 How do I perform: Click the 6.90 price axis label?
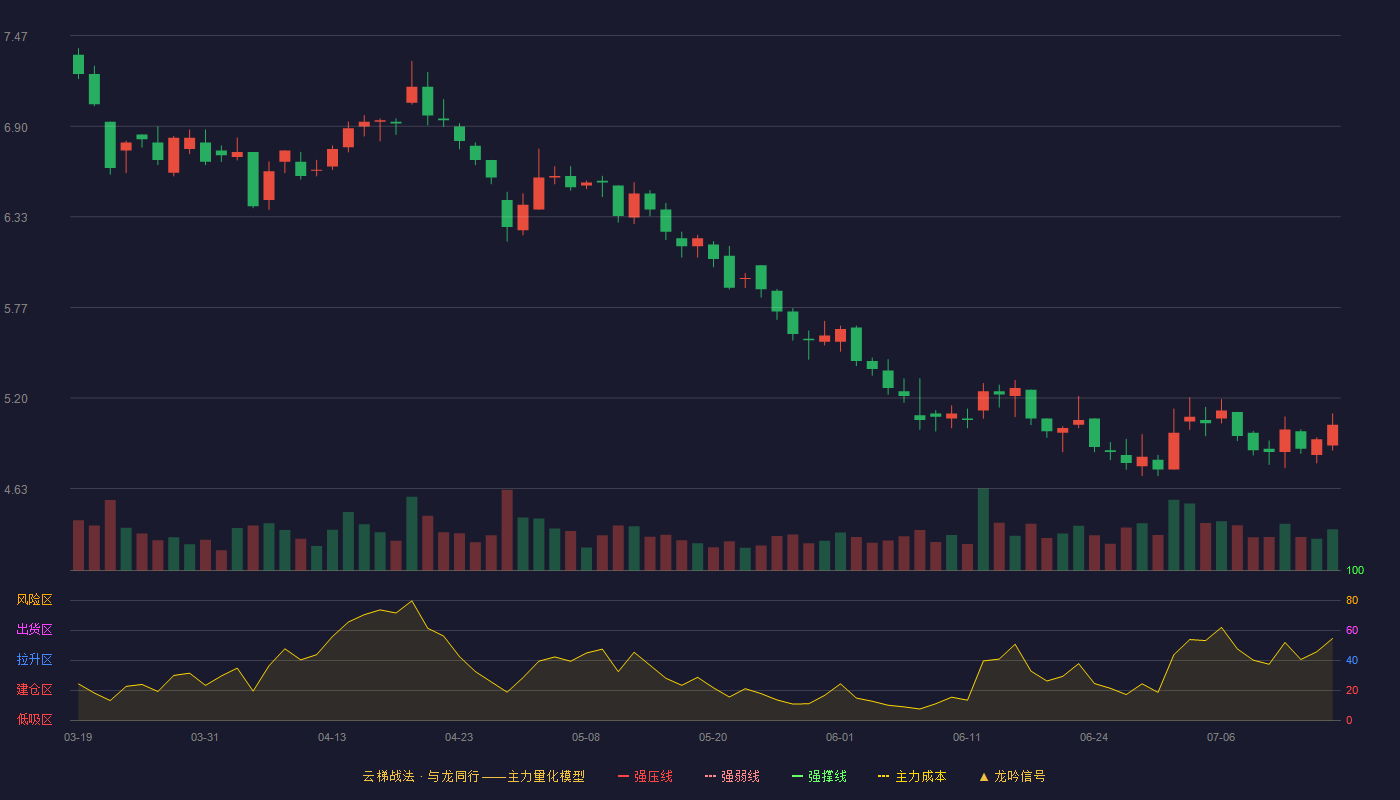(x=16, y=128)
